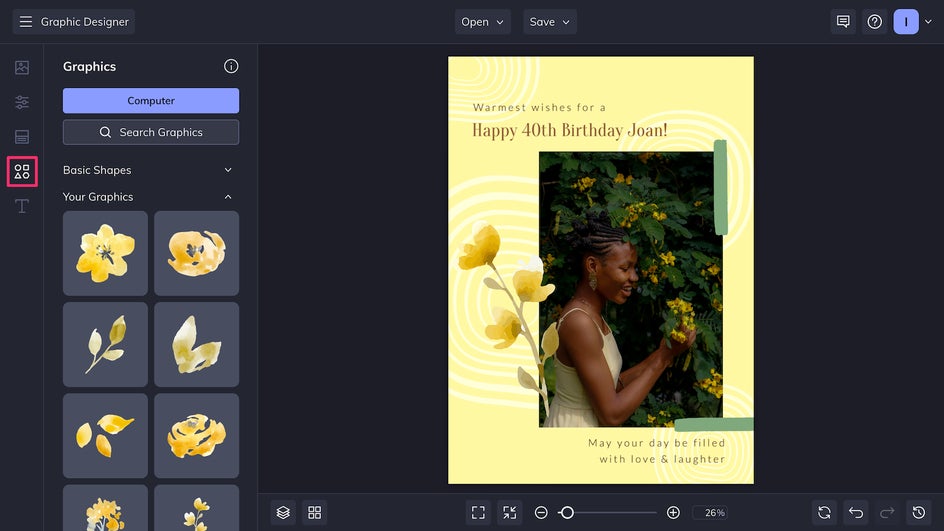Viewport: 944px width, 531px height.
Task: Open the Open dropdown menu
Action: click(x=482, y=22)
